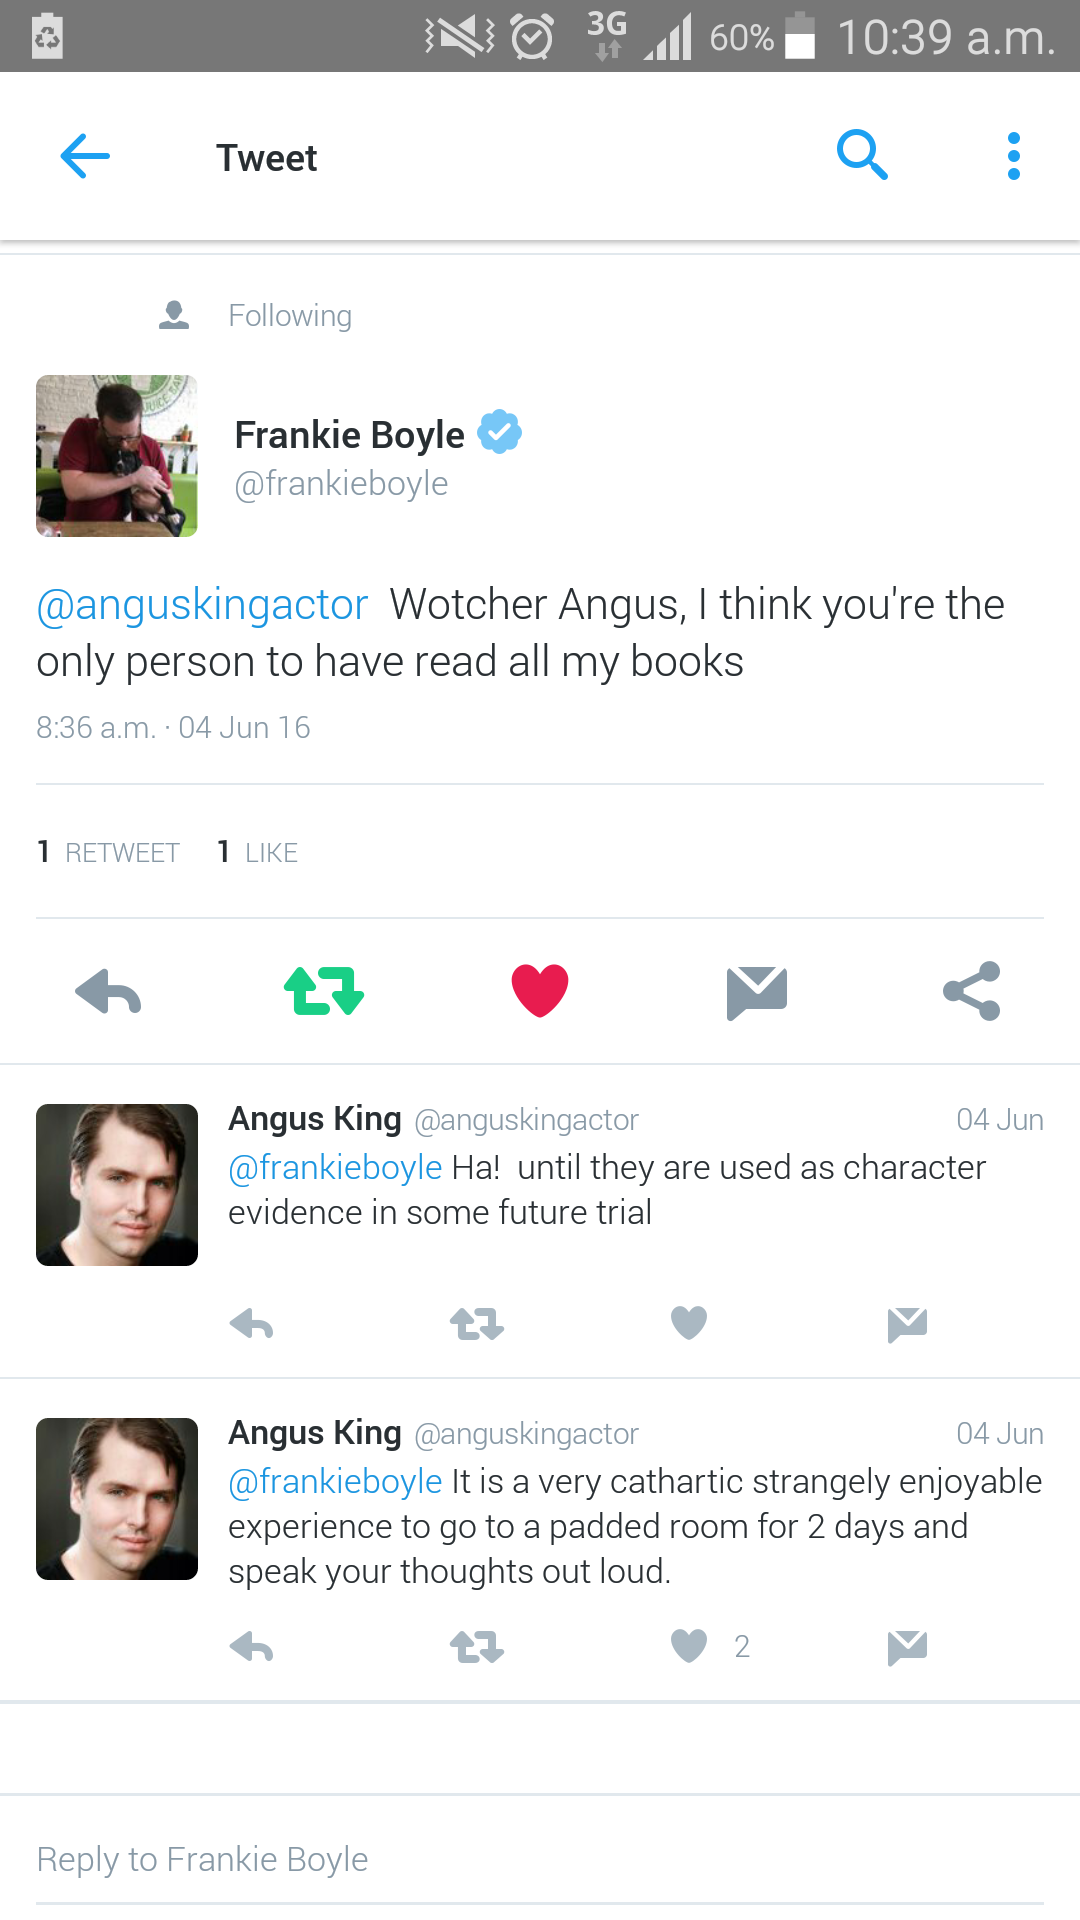The height and width of the screenshot is (1920, 1080).
Task: Click the reply arrow on Angus King's first reply
Action: (x=251, y=1324)
